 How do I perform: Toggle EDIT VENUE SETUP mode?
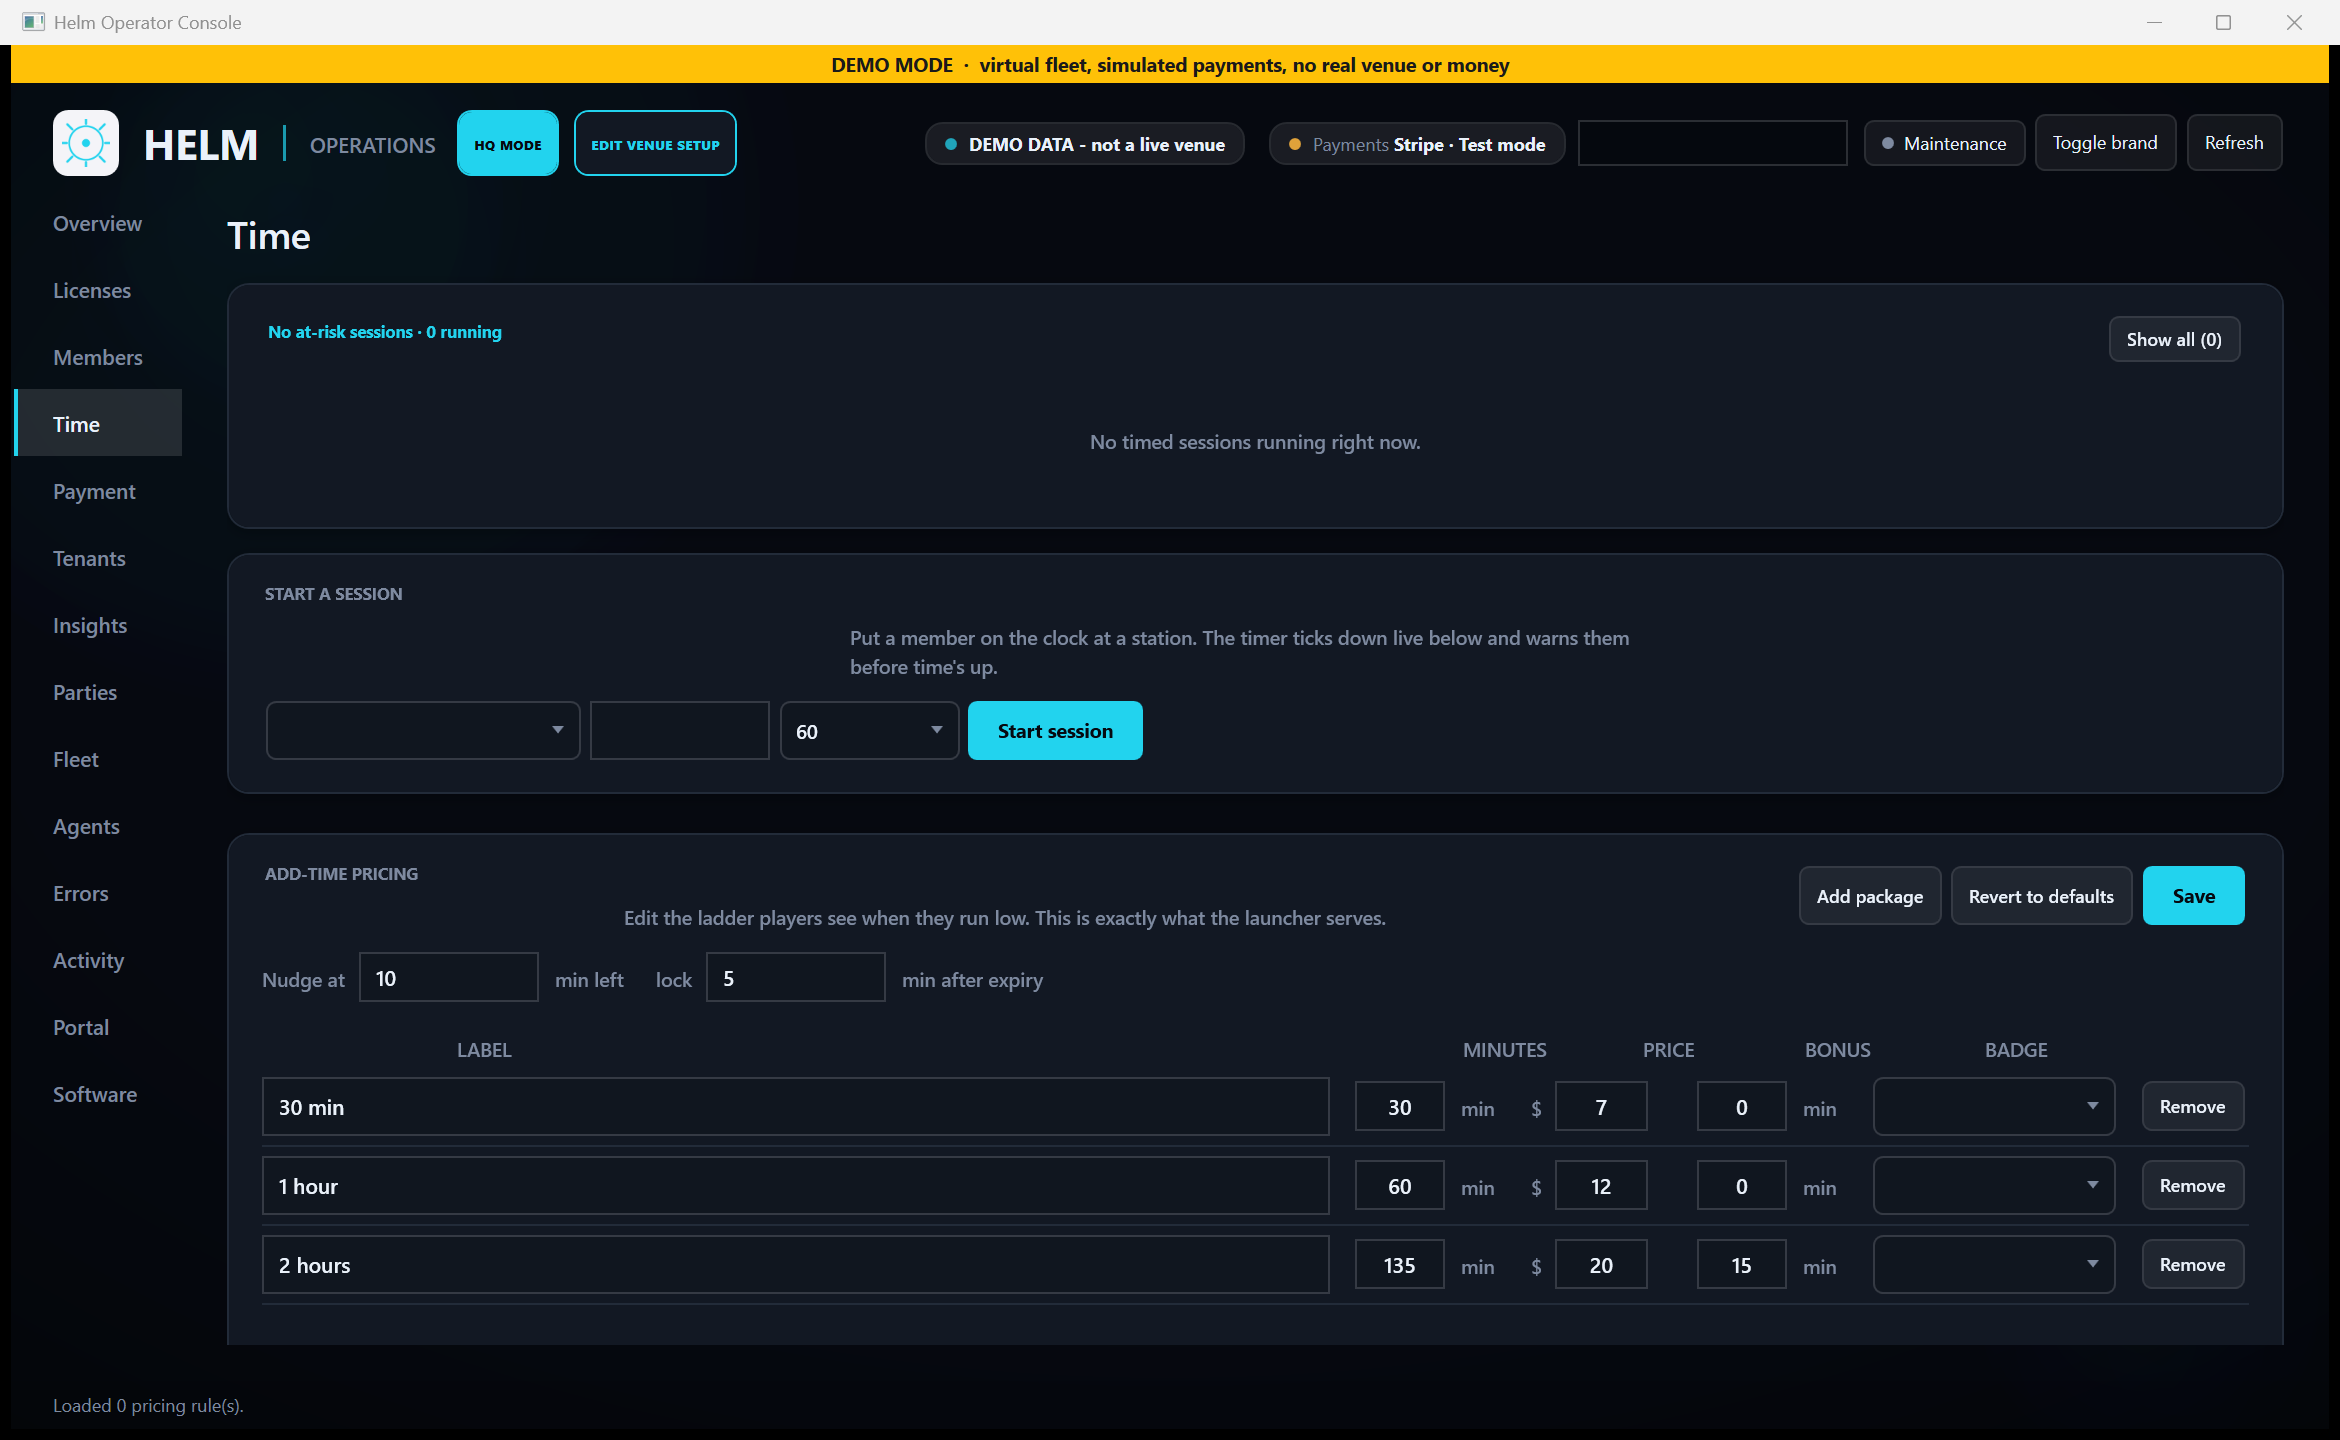[655, 143]
